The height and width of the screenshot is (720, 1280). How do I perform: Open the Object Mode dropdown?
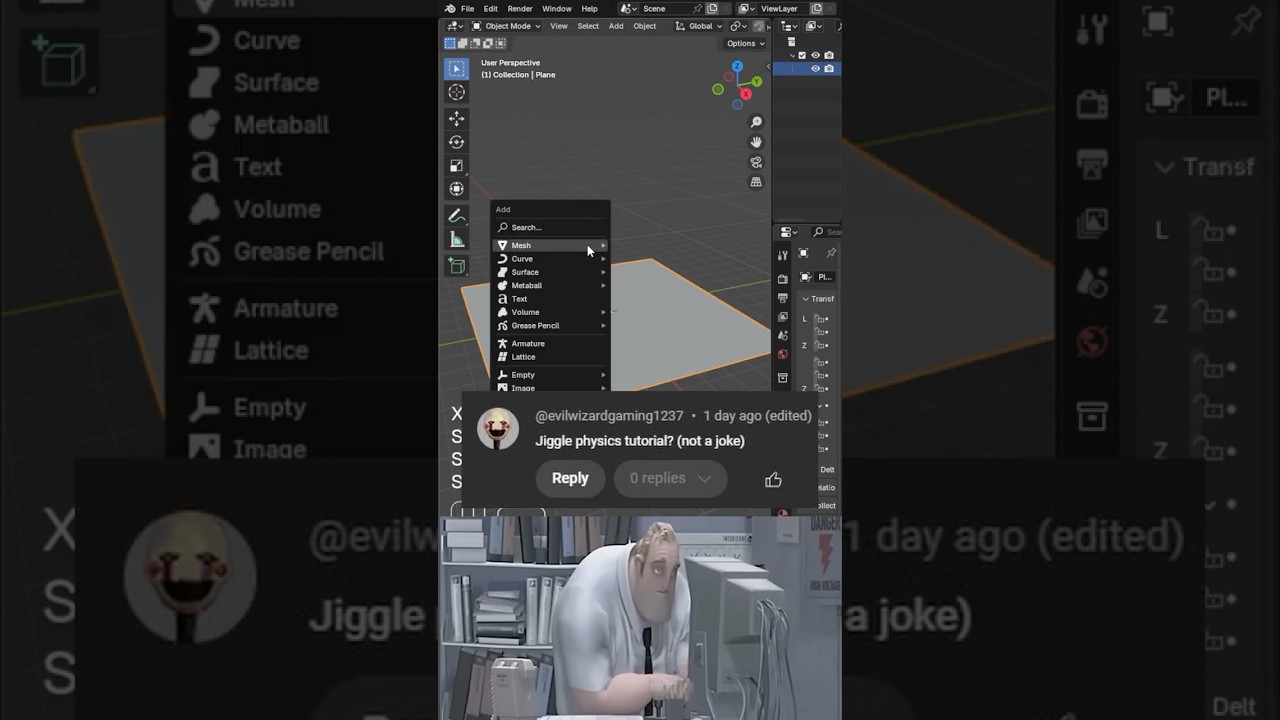coord(506,26)
